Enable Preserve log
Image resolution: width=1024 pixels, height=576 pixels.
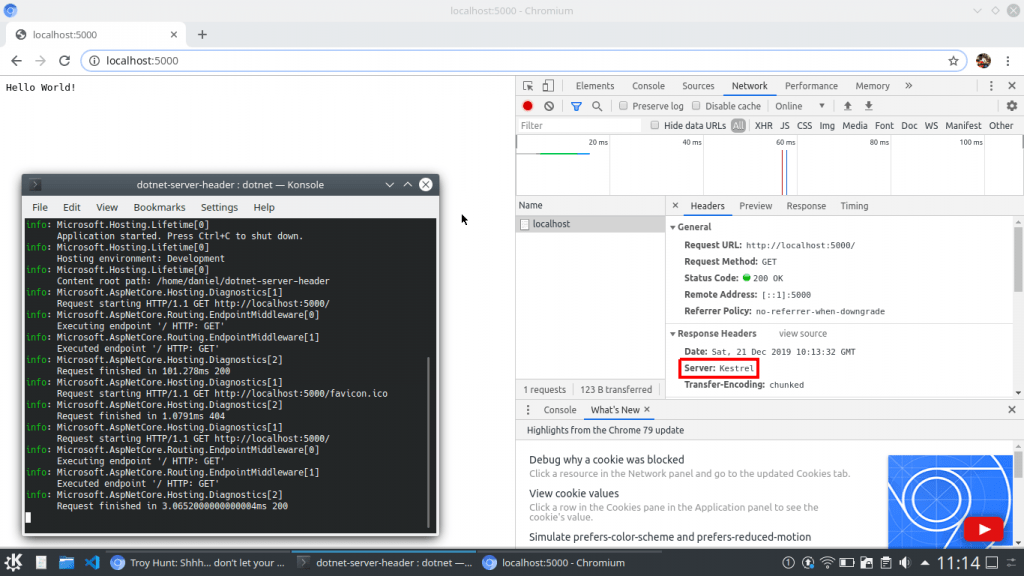click(623, 106)
